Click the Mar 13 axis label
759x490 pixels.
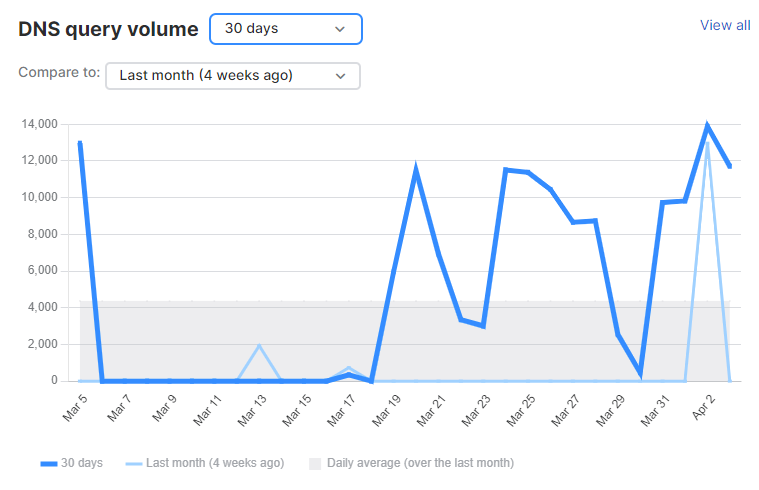(x=249, y=410)
